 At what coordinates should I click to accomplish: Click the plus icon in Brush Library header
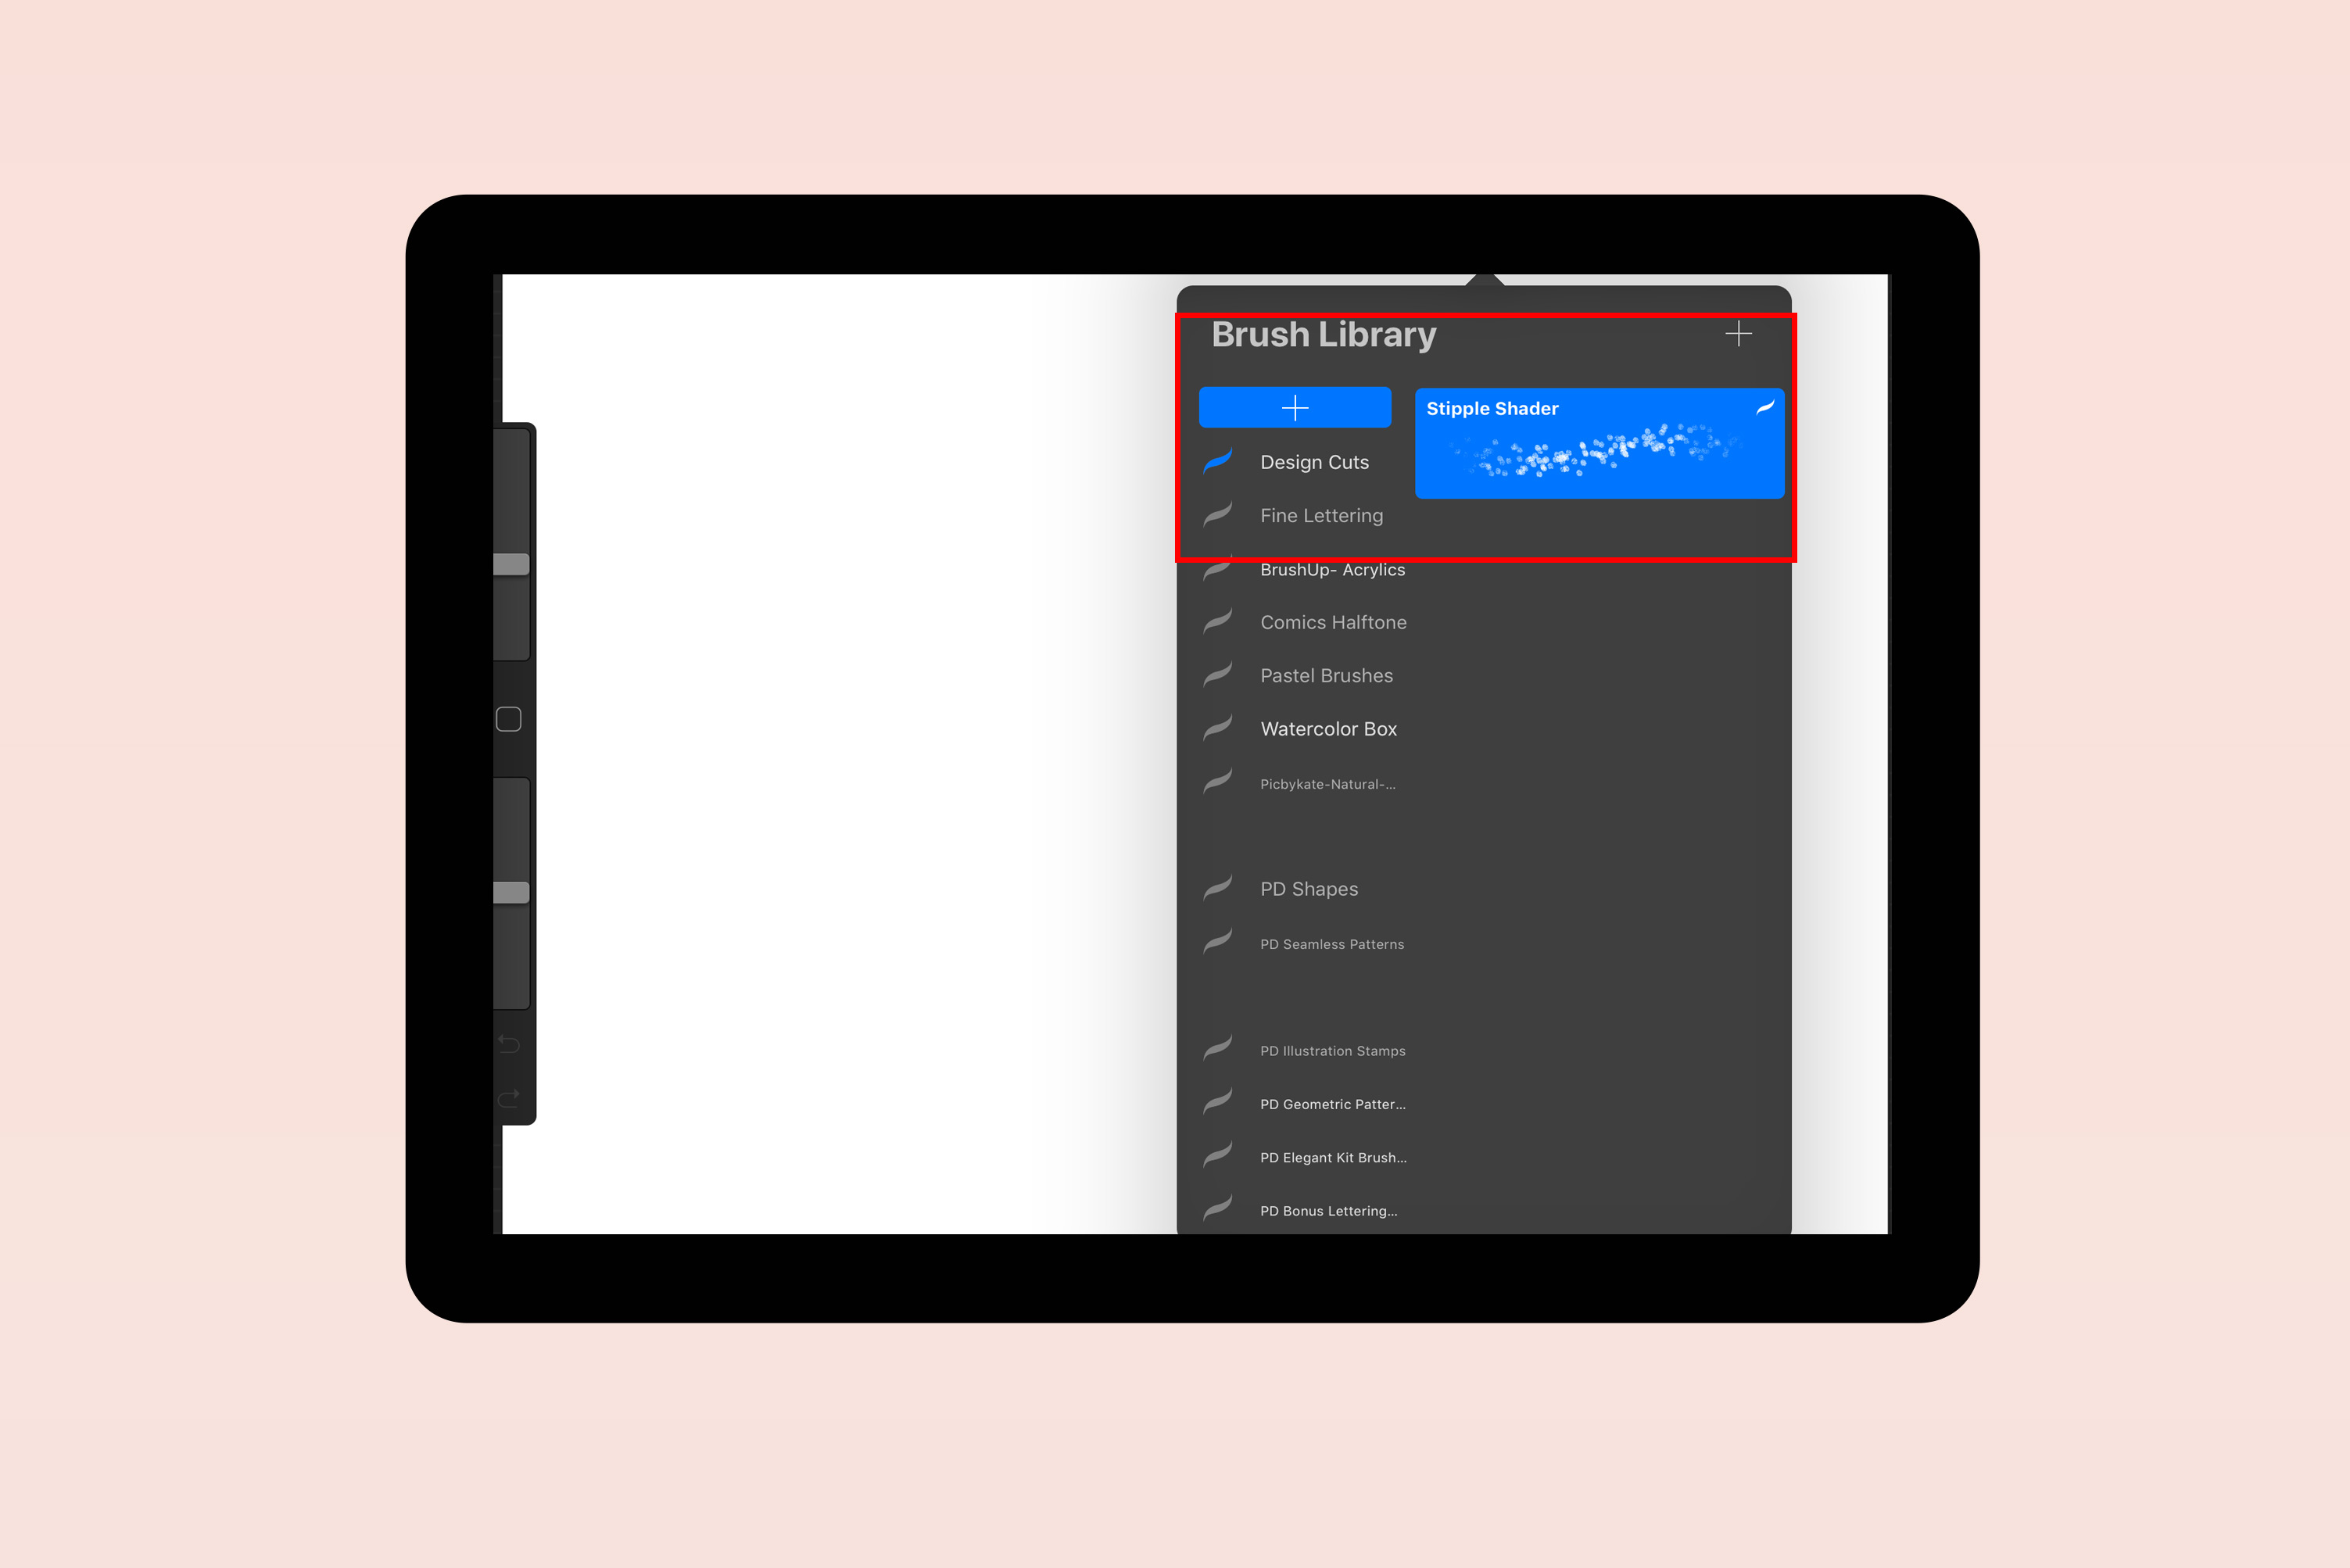(x=1739, y=335)
